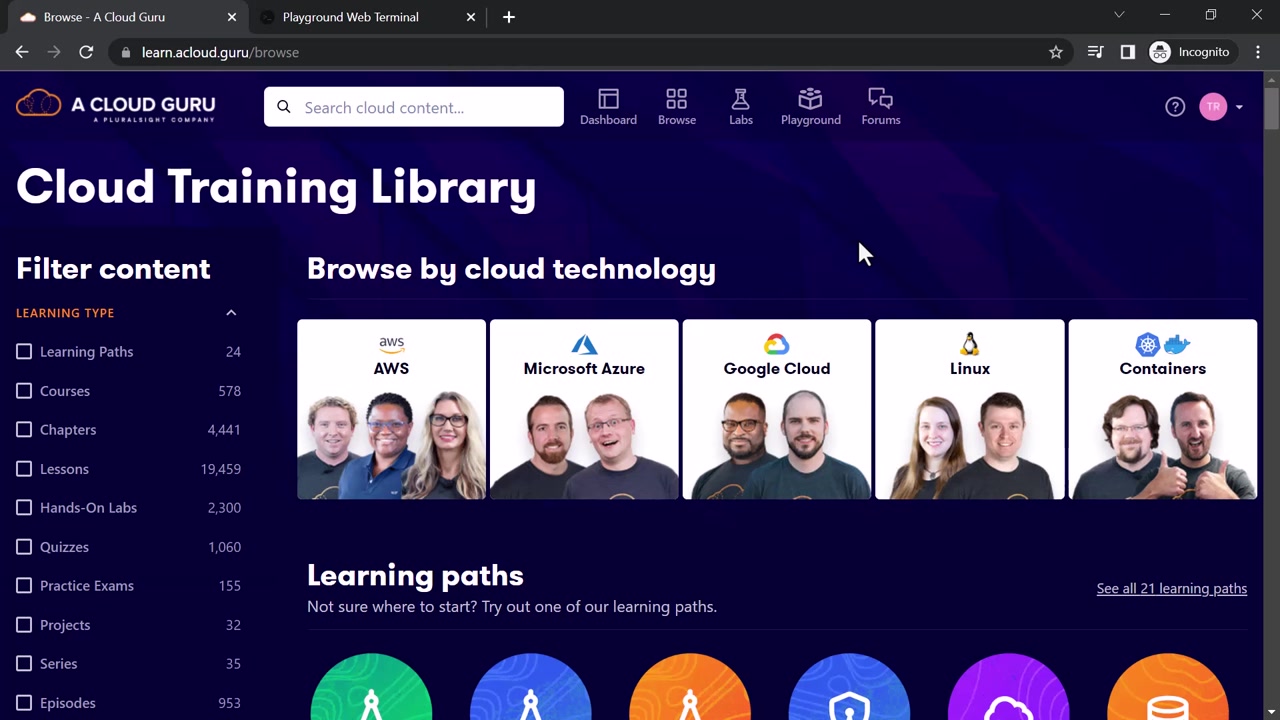Click the Labs menu label
The height and width of the screenshot is (720, 1280).
click(x=741, y=120)
